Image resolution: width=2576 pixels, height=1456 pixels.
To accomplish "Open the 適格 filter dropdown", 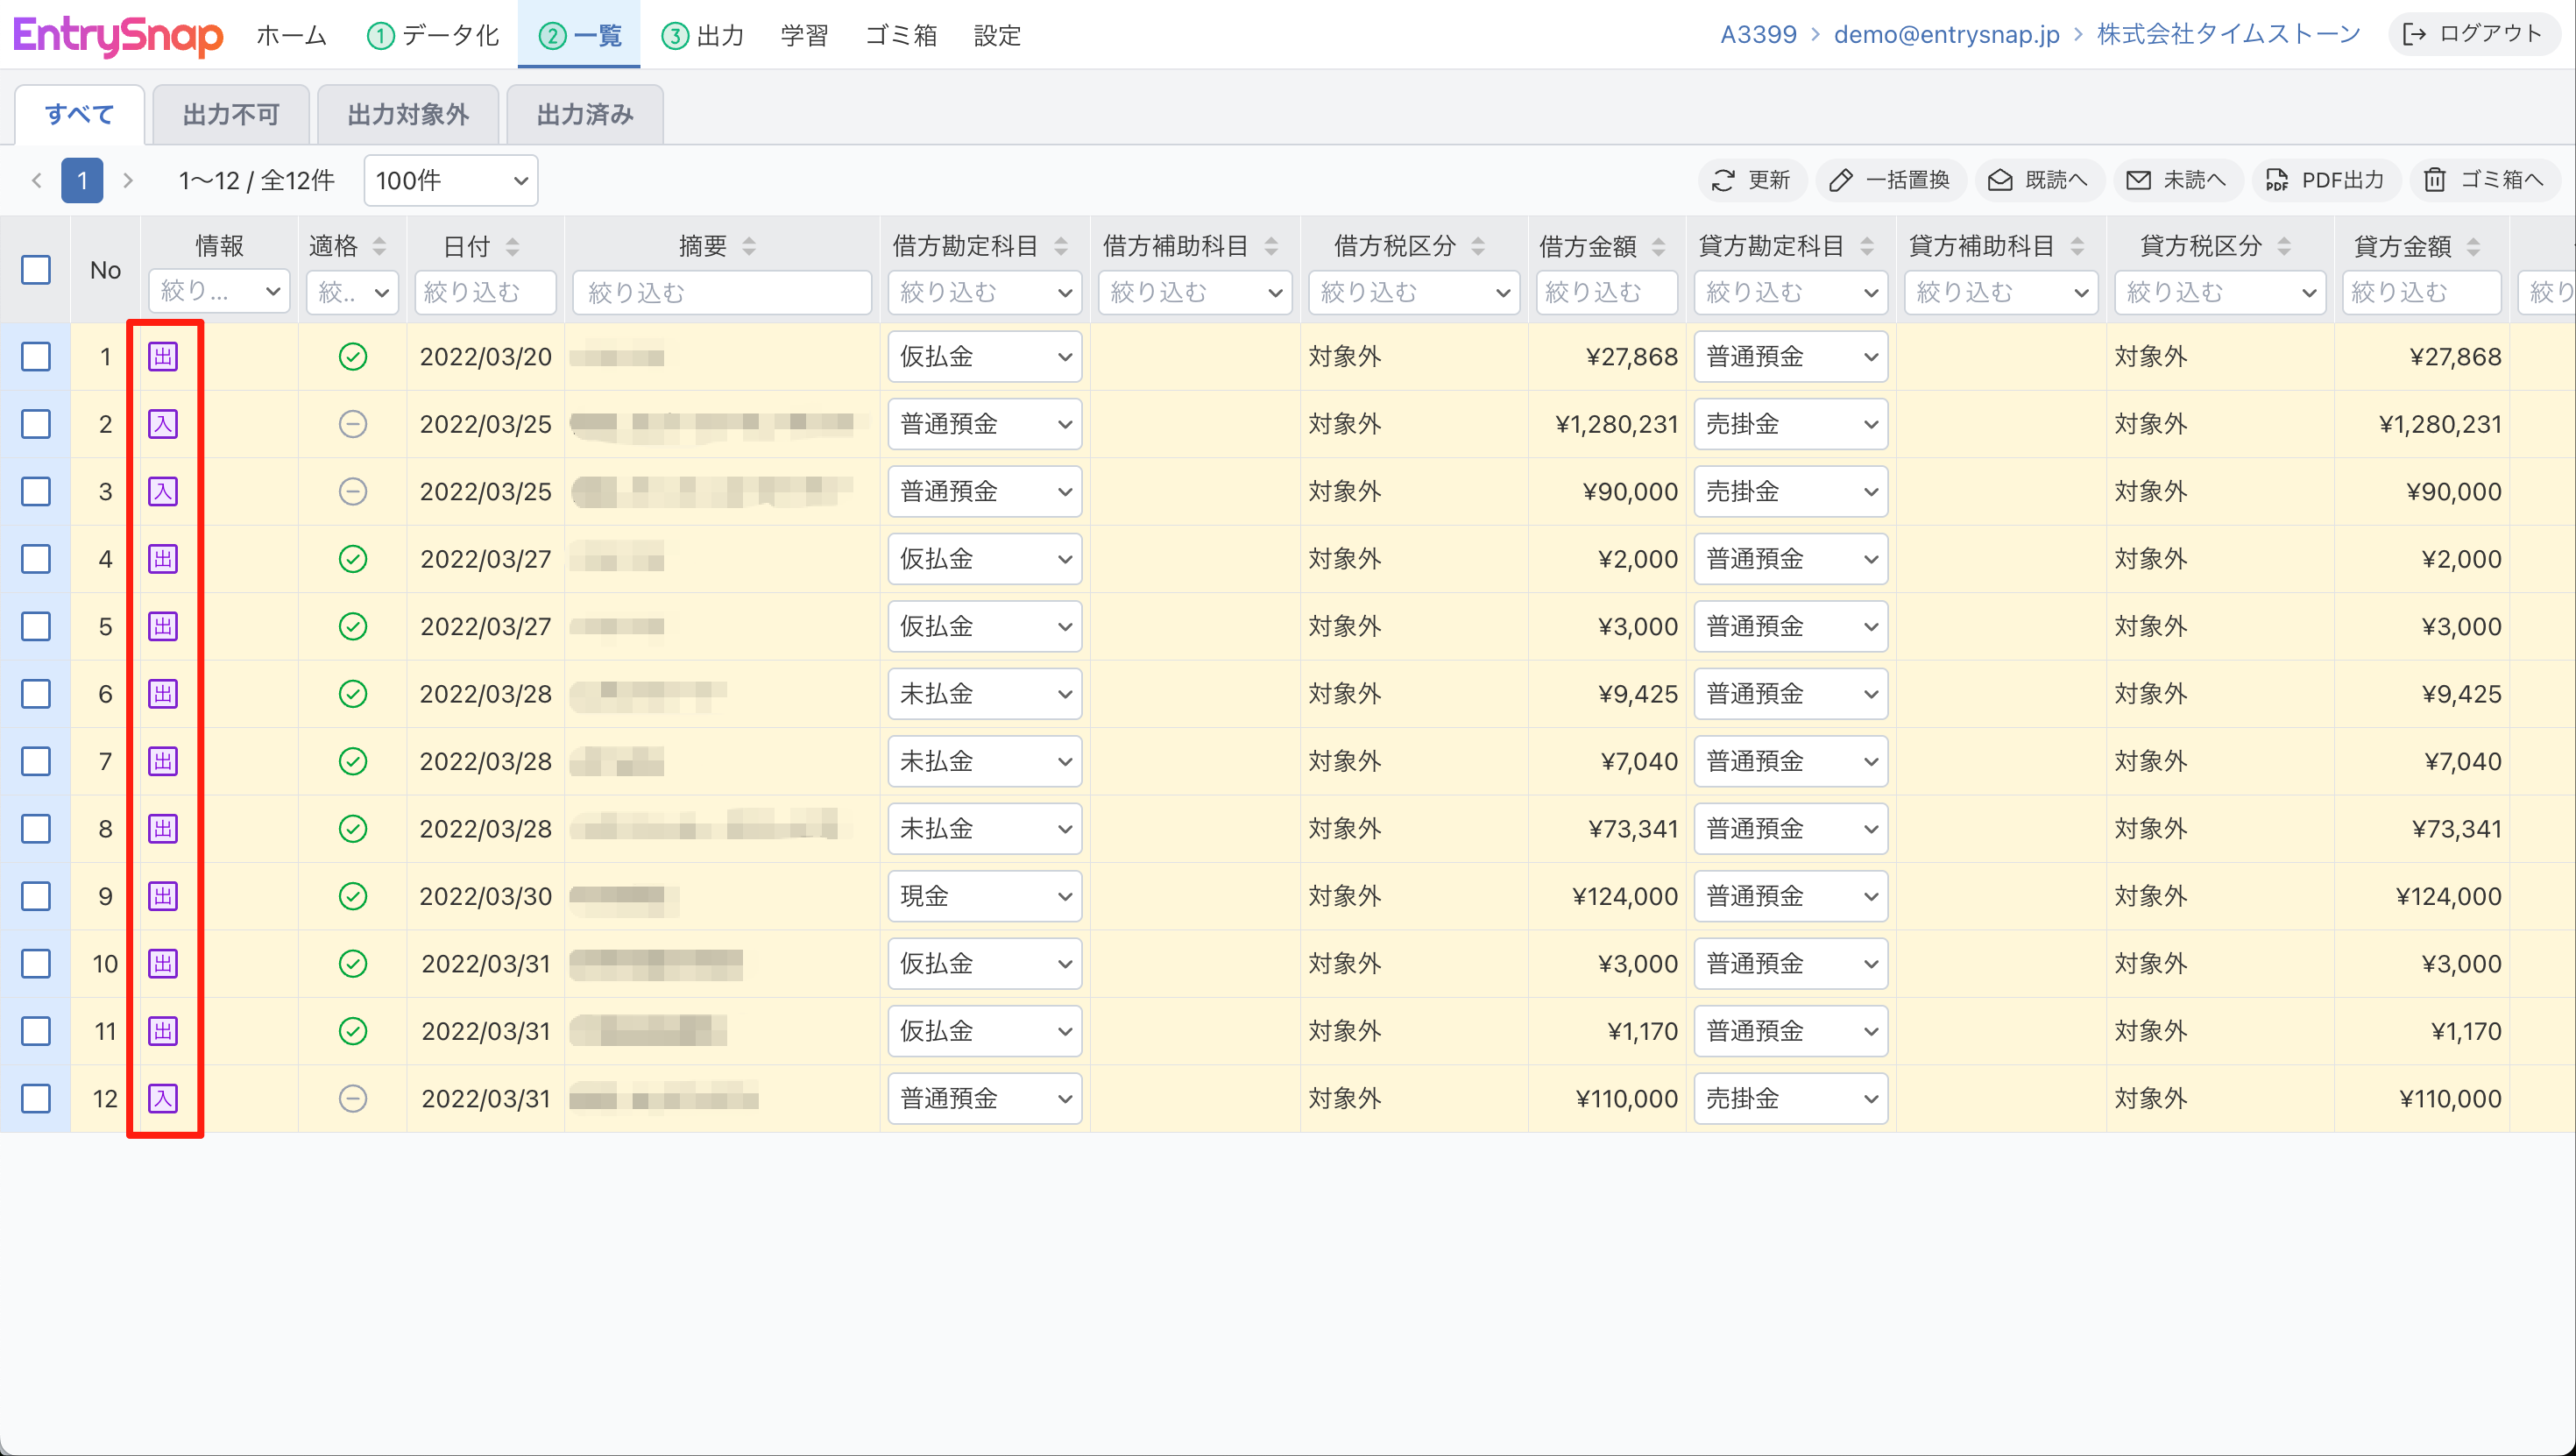I will [x=353, y=292].
